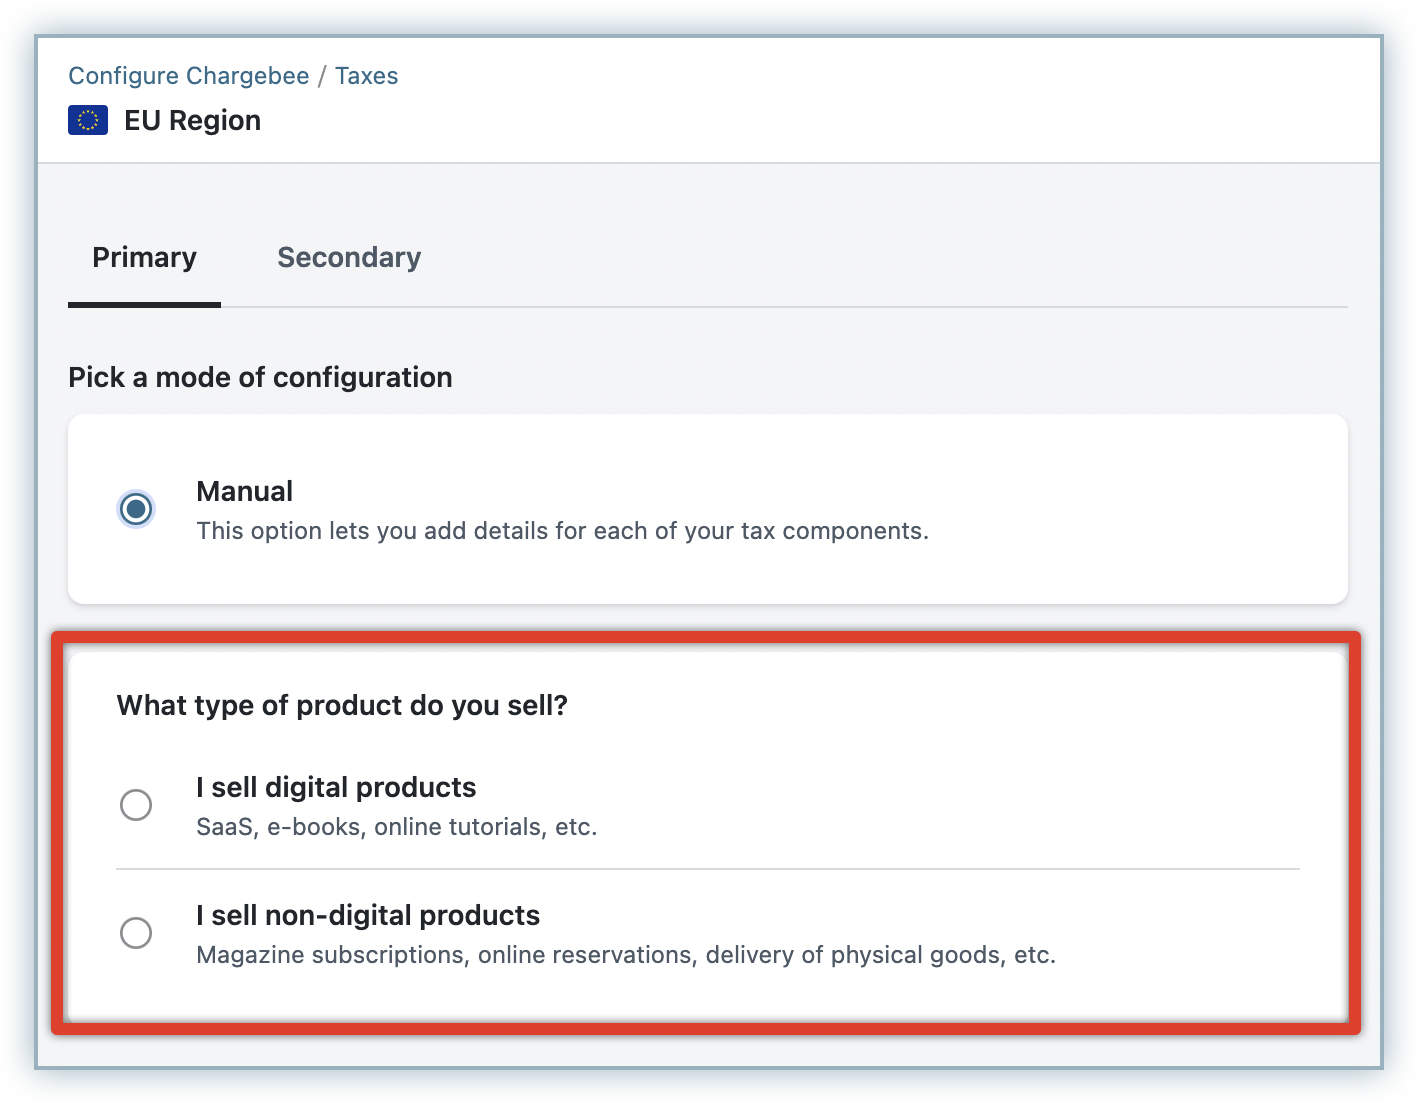Select the Manual radio button
The height and width of the screenshot is (1104, 1418).
(136, 509)
